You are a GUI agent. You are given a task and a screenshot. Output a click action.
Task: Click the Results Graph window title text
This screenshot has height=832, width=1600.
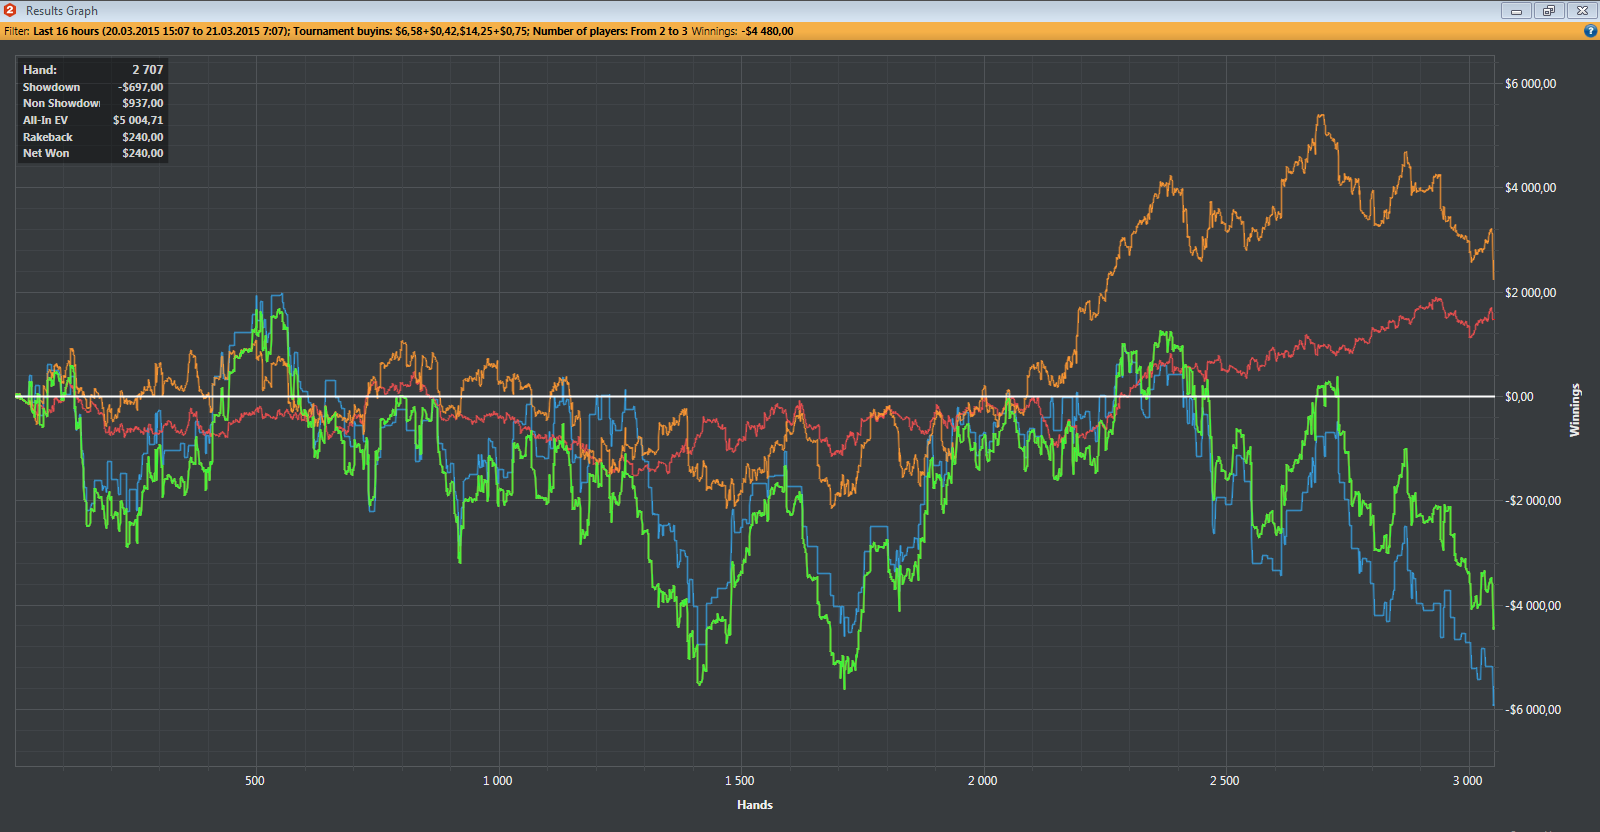point(62,11)
